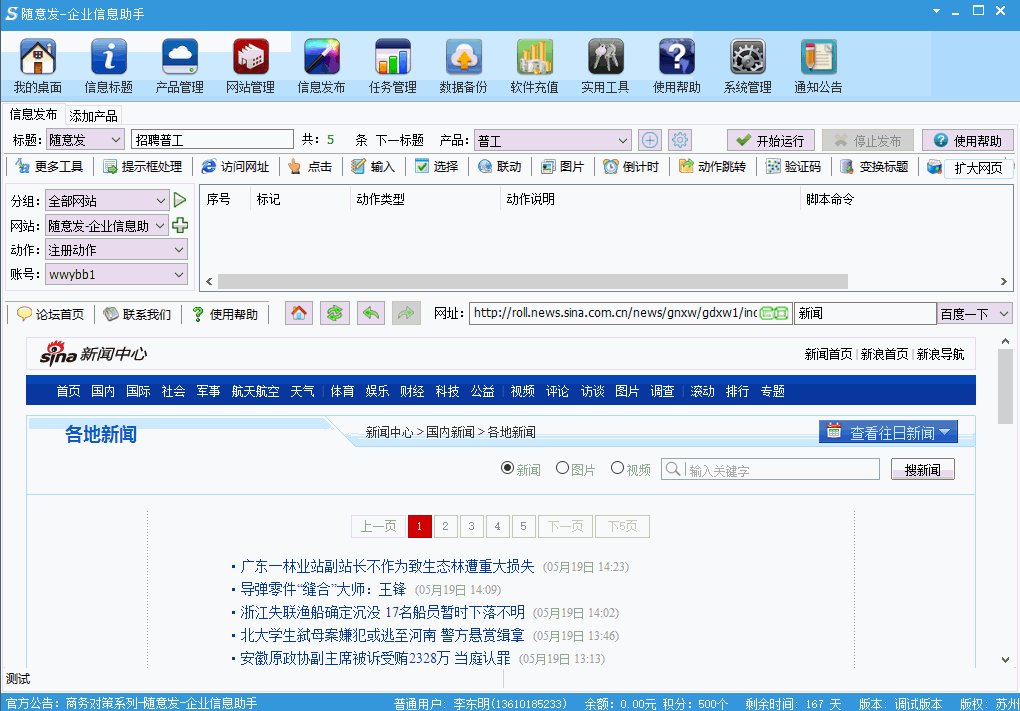Image resolution: width=1020 pixels, height=711 pixels.
Task: Open 财经 in Sina navigation bar
Action: point(412,391)
